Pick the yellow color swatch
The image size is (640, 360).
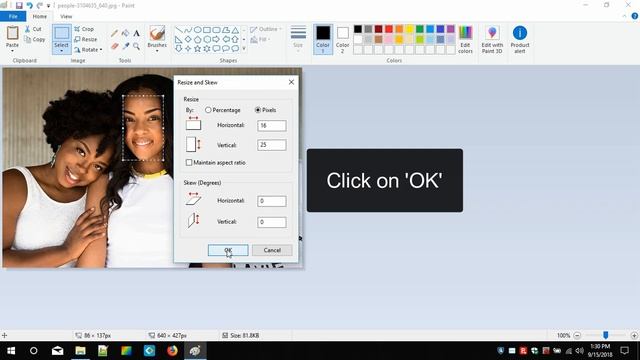click(x=409, y=29)
